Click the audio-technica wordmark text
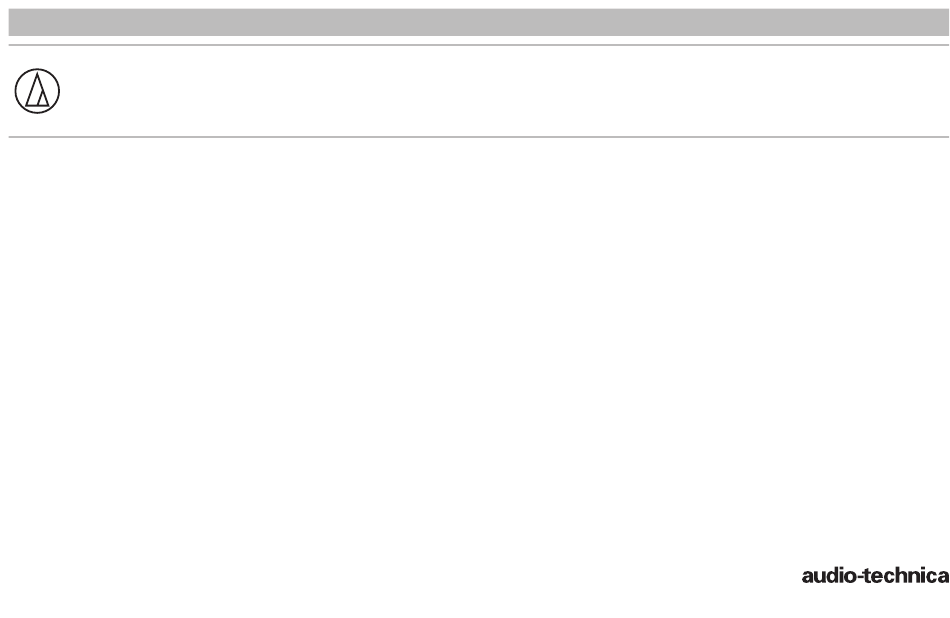The height and width of the screenshot is (618, 950). (875, 576)
